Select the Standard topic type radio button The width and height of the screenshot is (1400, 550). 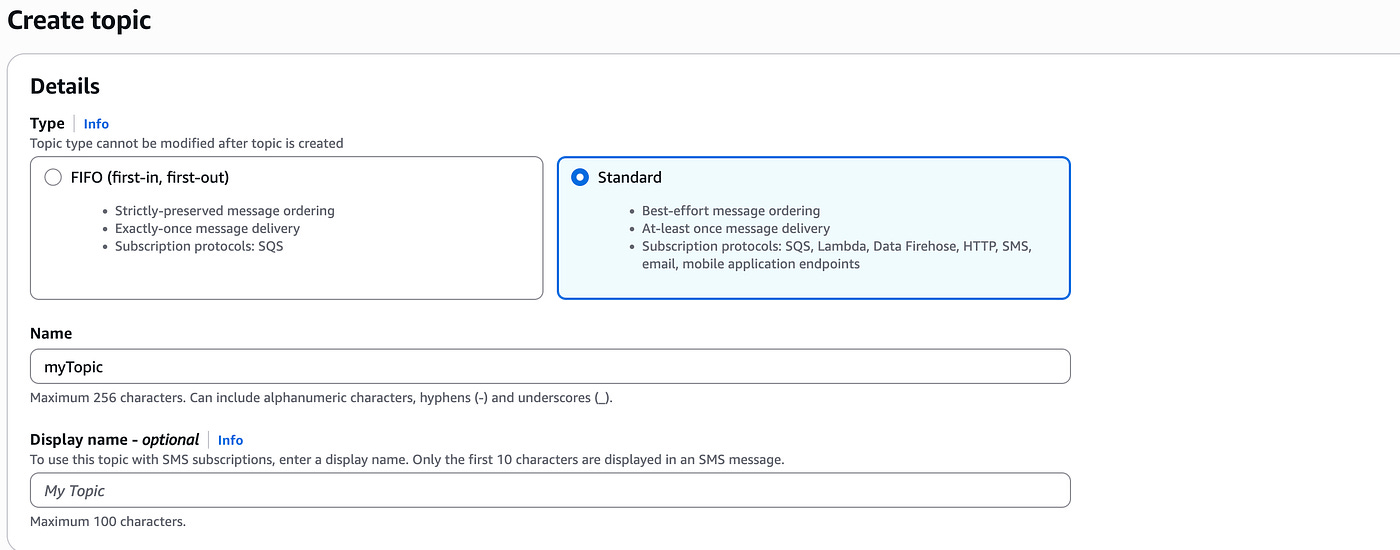point(580,178)
